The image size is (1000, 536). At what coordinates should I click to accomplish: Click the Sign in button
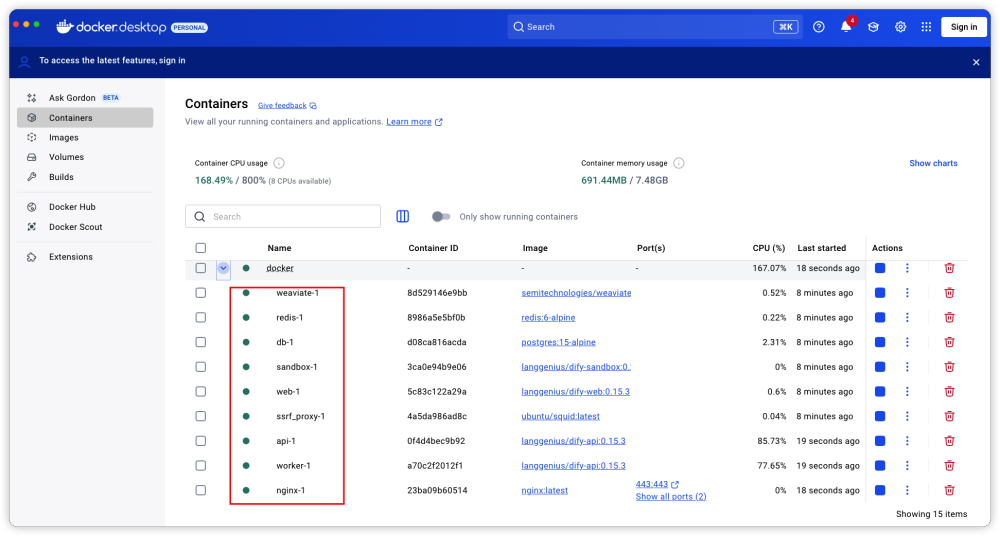tap(963, 27)
